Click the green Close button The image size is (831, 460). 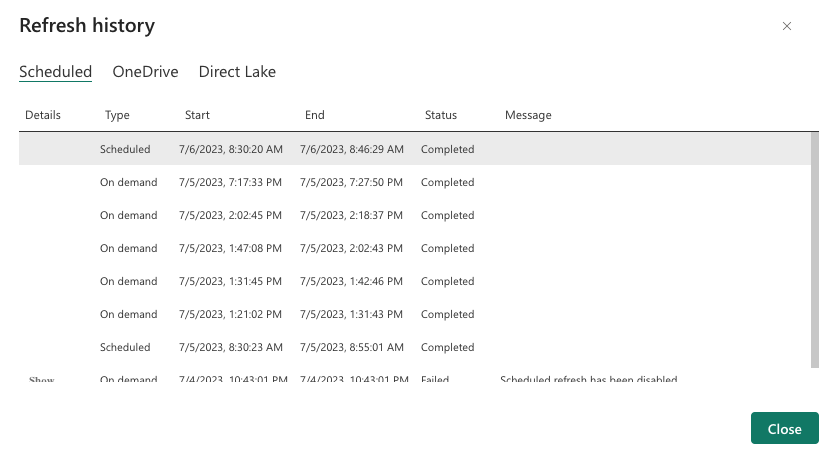tap(784, 429)
